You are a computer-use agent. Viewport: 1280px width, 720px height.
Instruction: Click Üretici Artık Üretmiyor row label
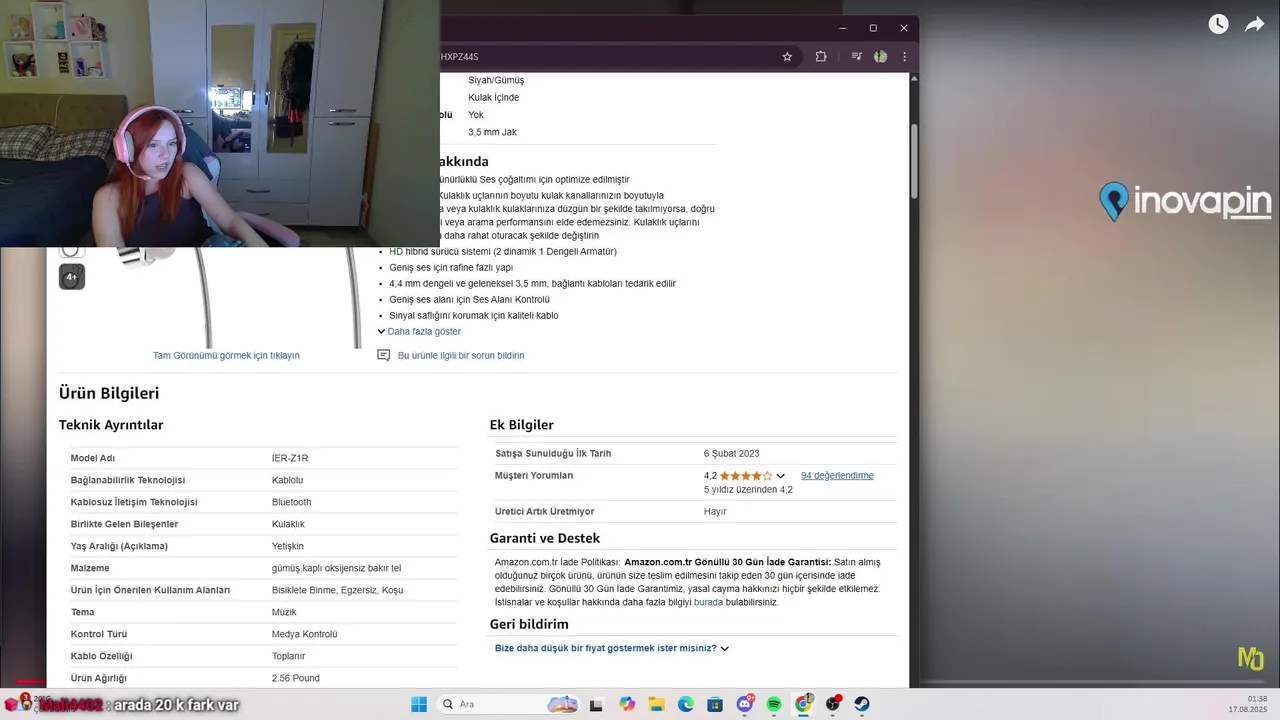click(544, 511)
